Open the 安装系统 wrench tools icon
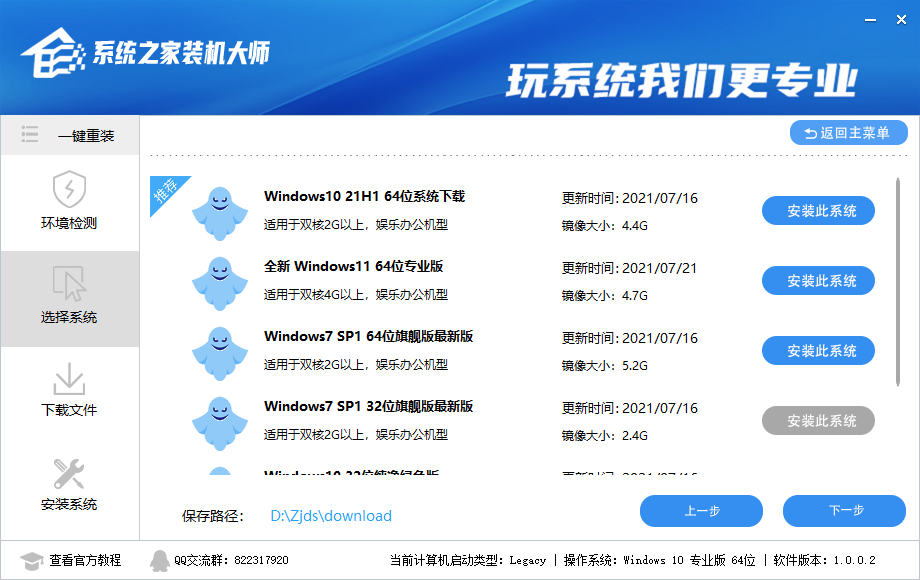This screenshot has height=580, width=920. click(69, 474)
